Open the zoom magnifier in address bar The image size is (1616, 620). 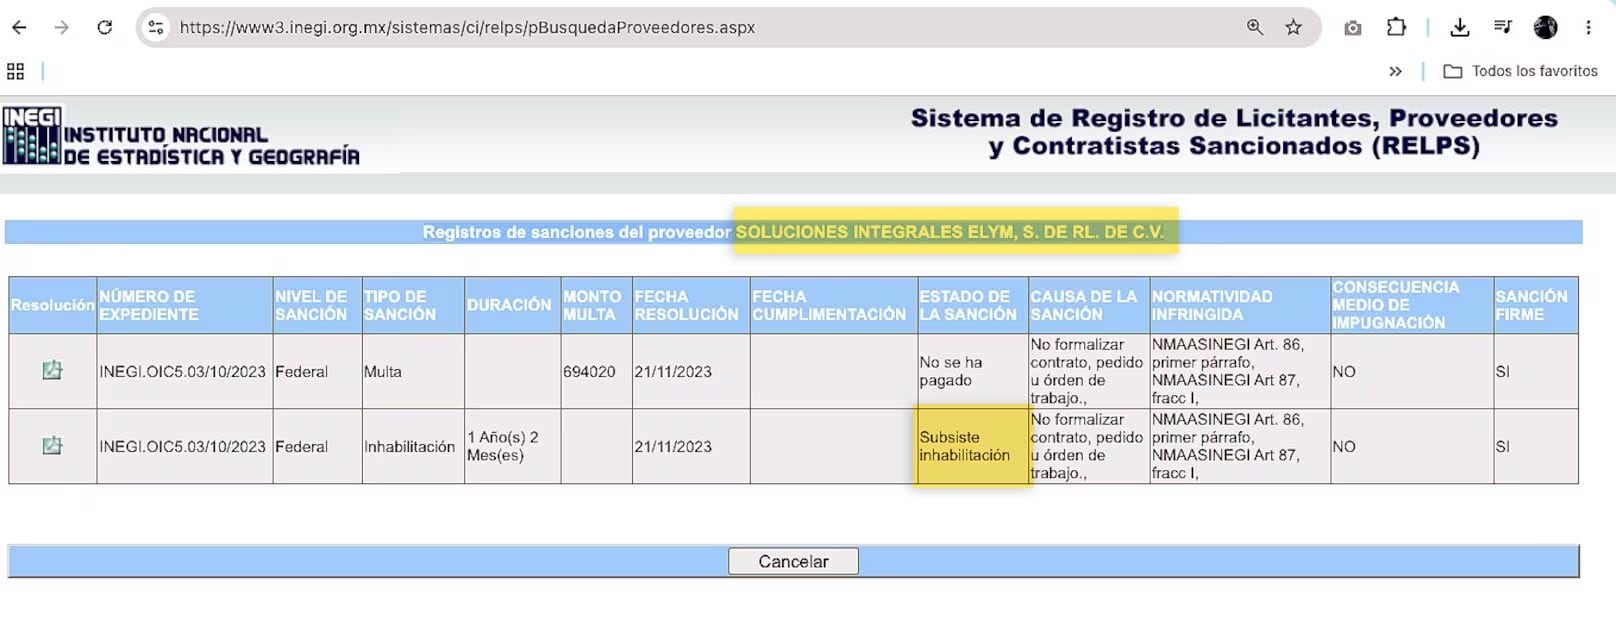1254,28
